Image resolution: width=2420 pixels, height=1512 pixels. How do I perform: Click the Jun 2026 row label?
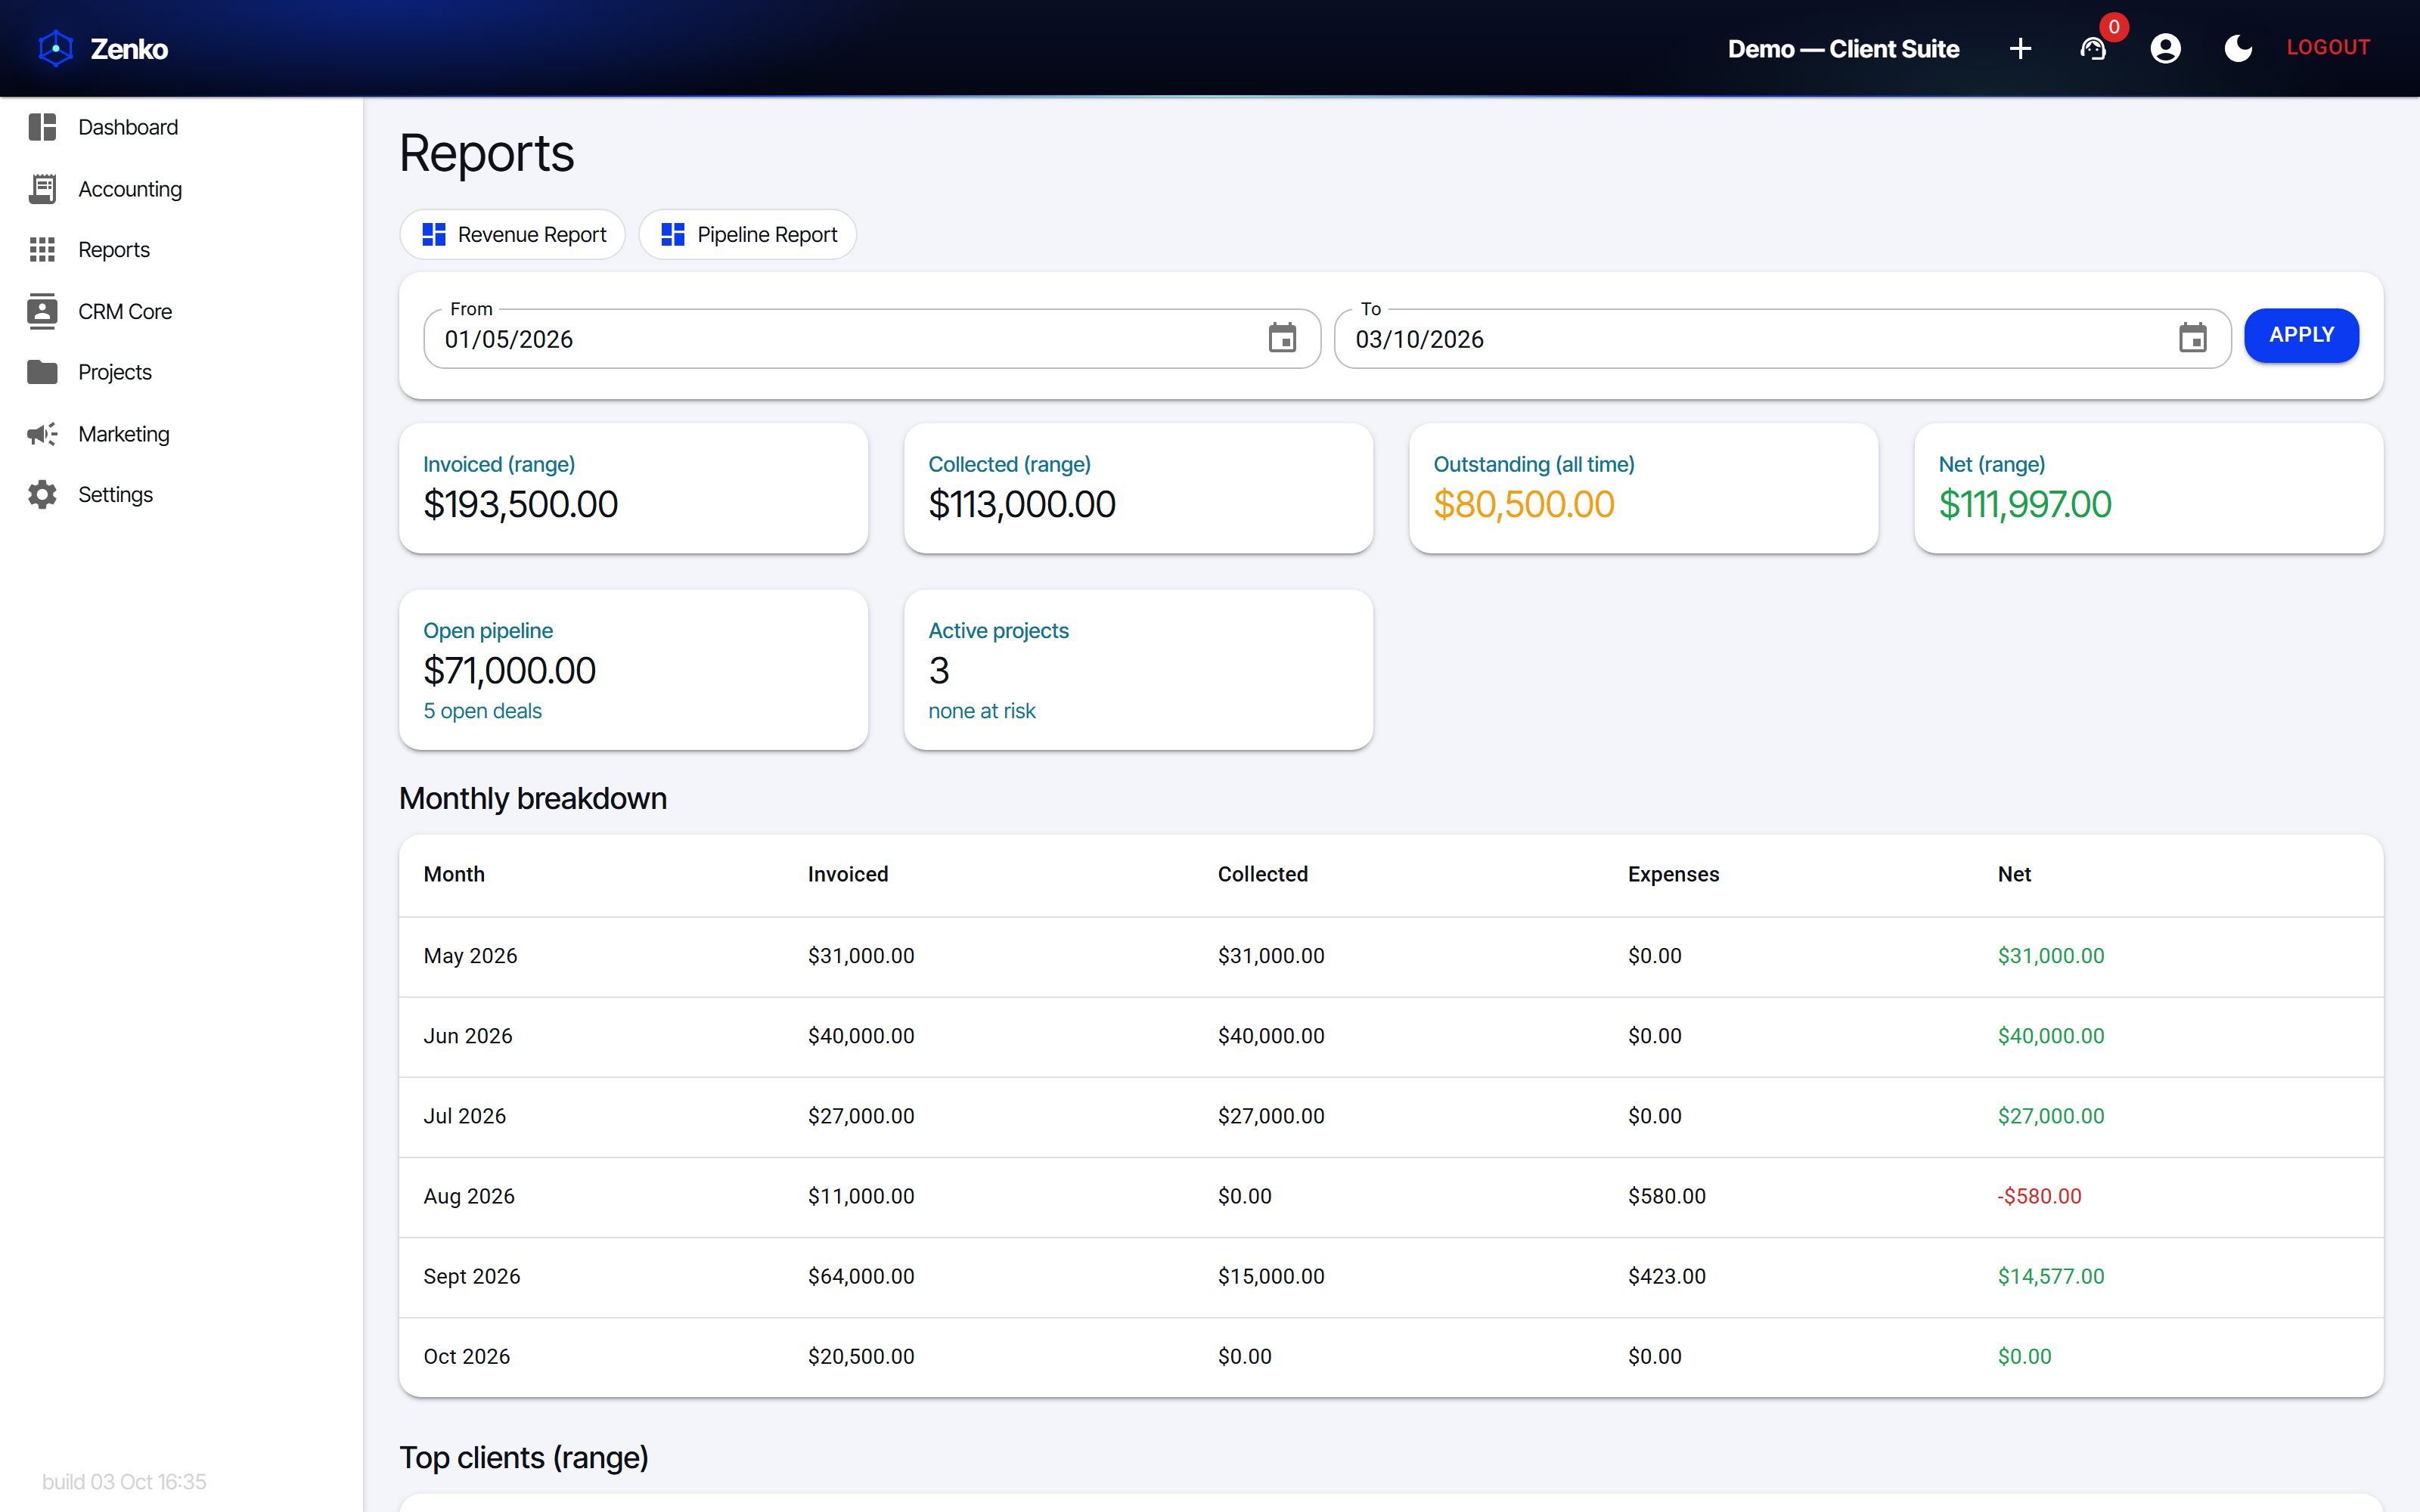[x=468, y=1036]
